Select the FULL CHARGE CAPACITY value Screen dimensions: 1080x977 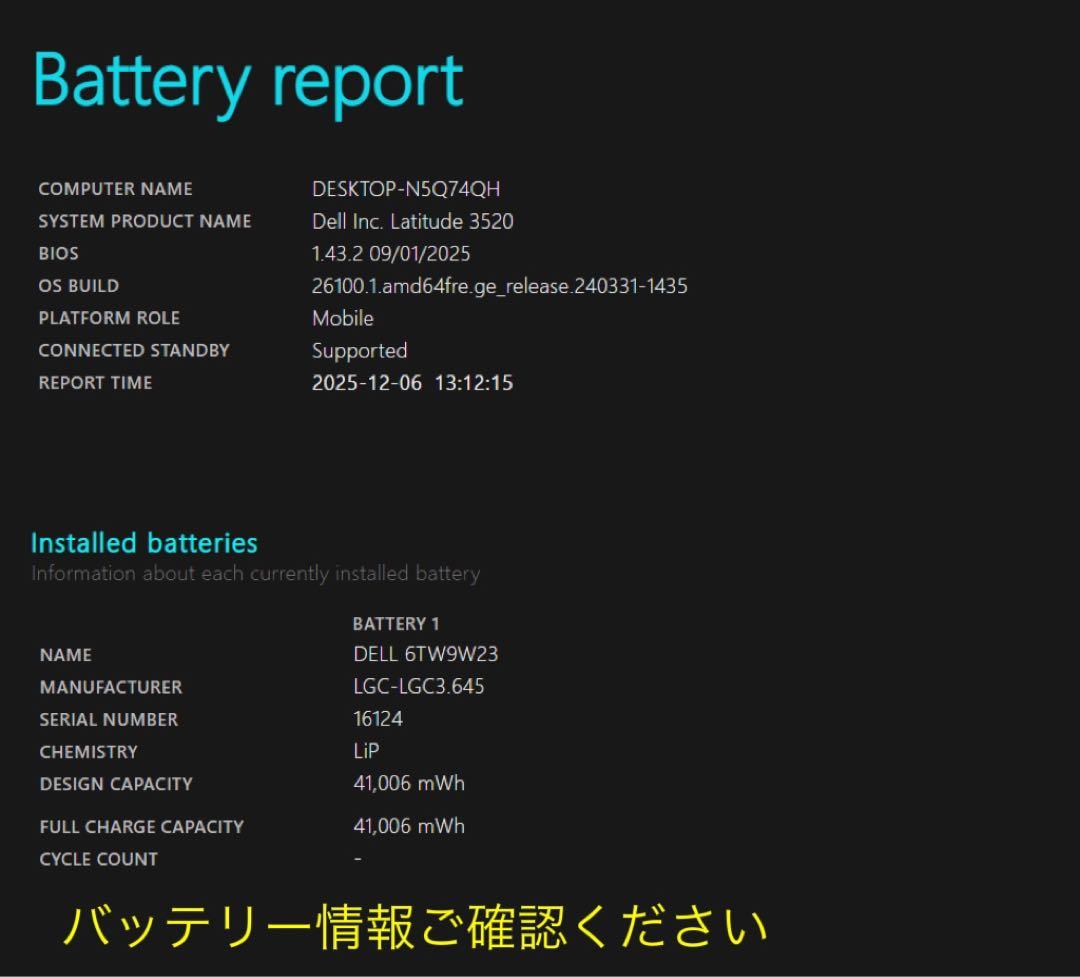pos(408,826)
